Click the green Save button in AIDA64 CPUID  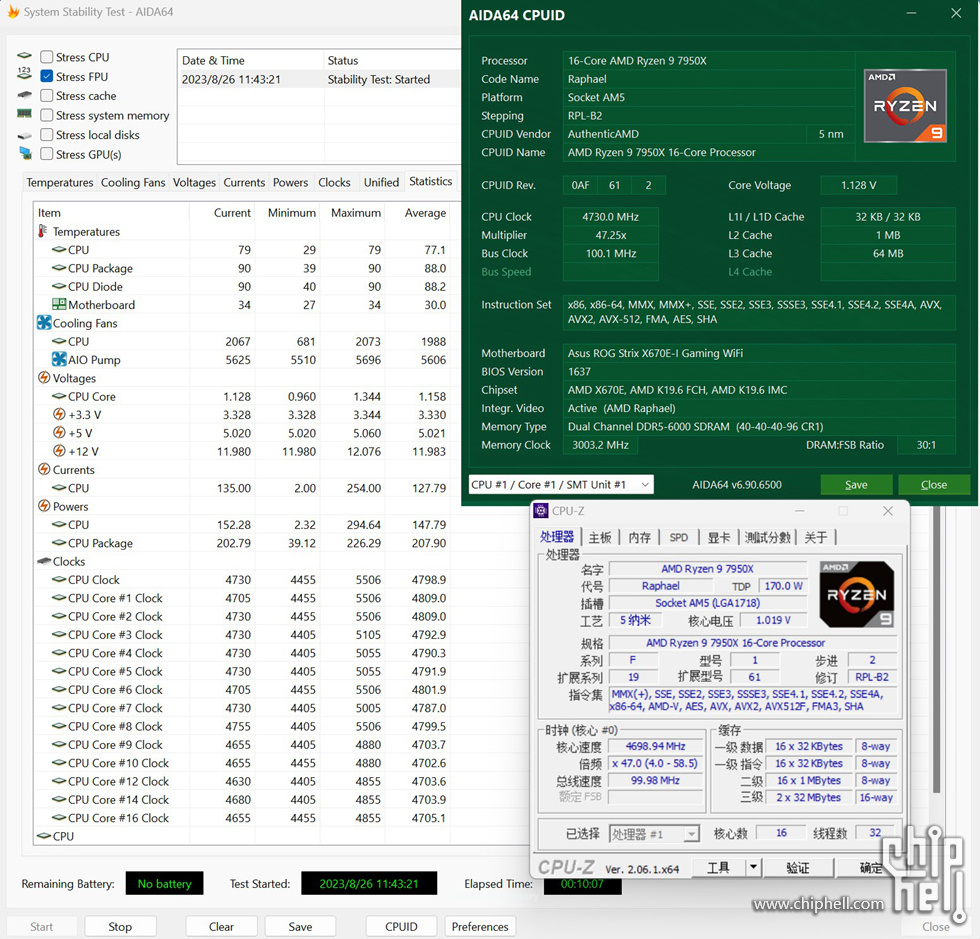tap(856, 485)
